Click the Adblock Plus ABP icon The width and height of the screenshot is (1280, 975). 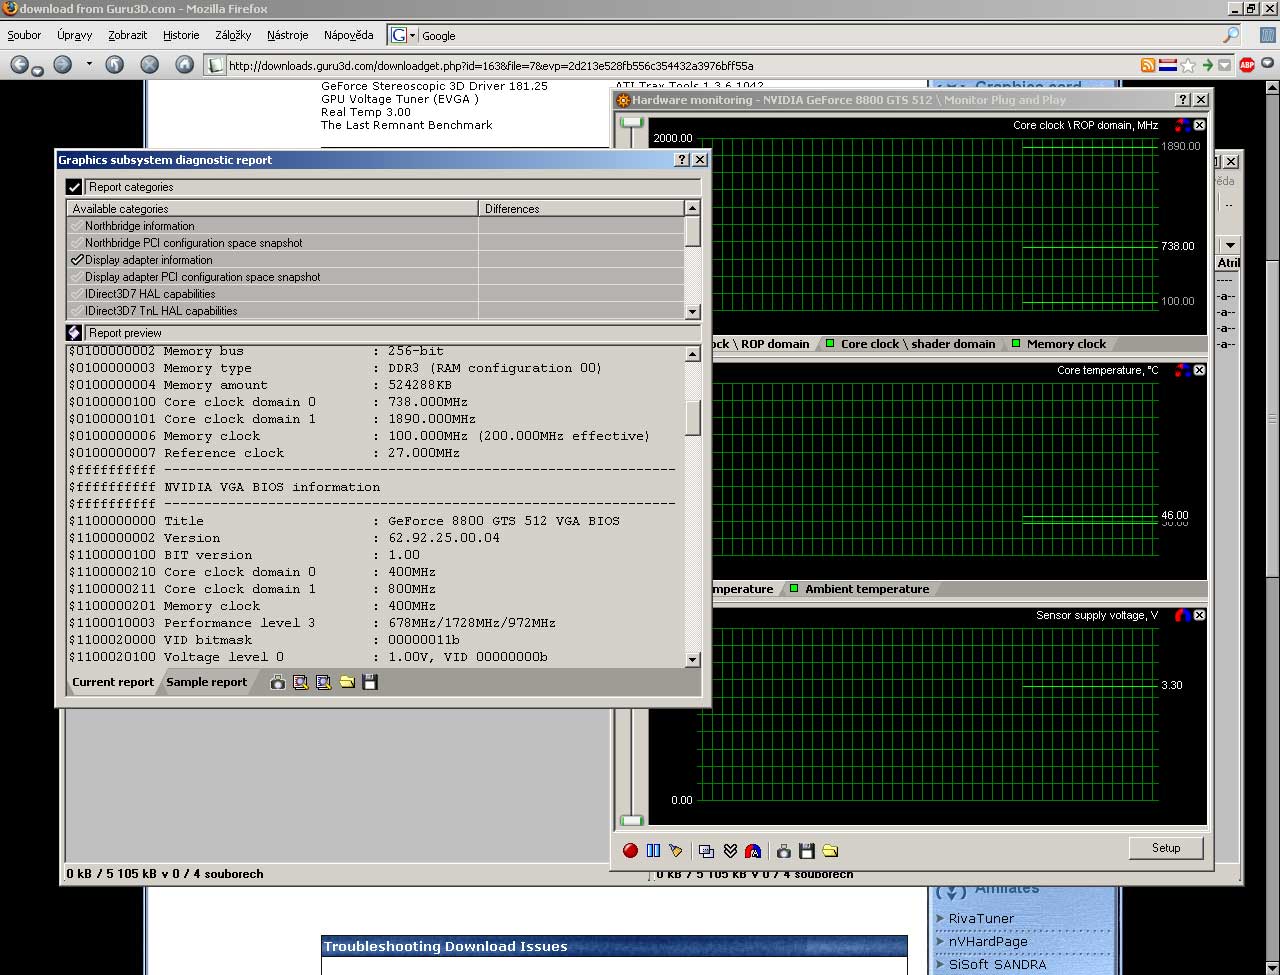[1247, 65]
